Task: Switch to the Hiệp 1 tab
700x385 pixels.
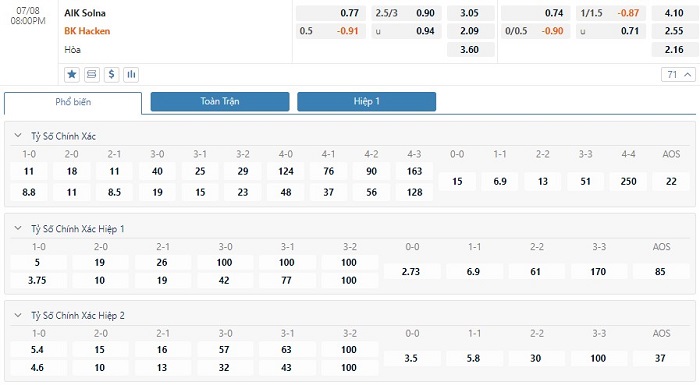Action: click(367, 101)
